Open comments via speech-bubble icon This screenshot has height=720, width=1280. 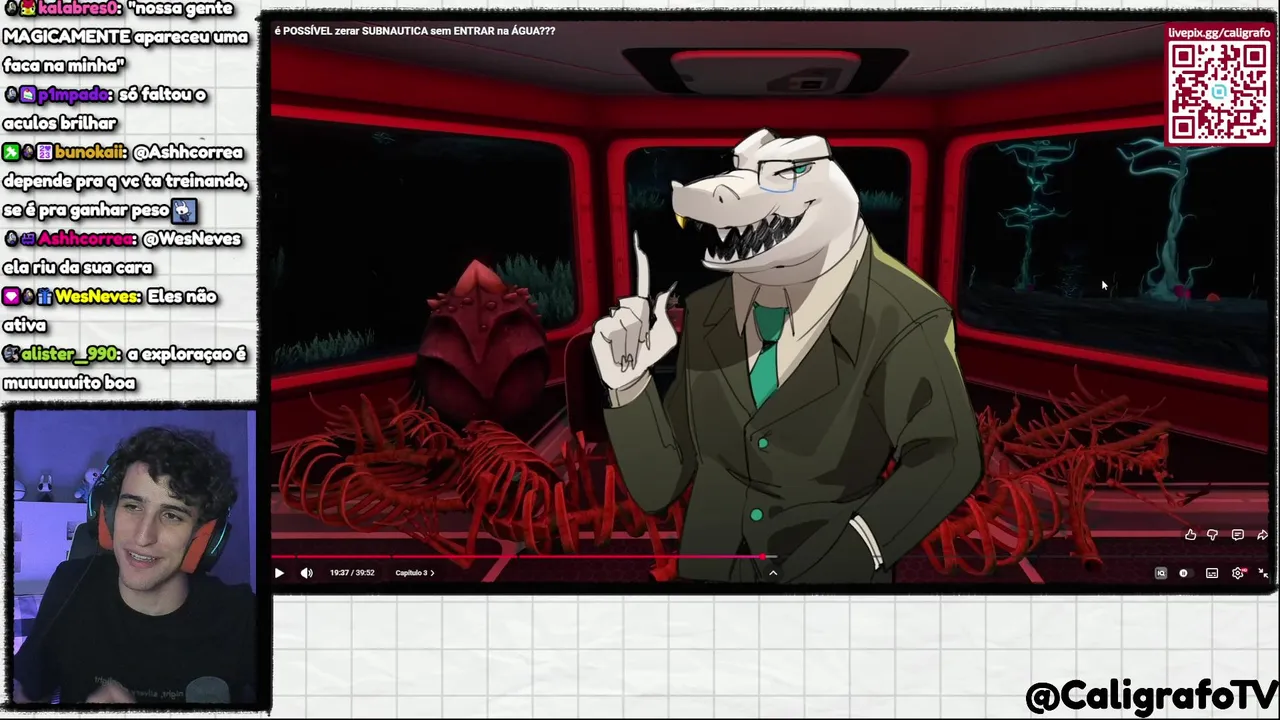tap(1237, 535)
